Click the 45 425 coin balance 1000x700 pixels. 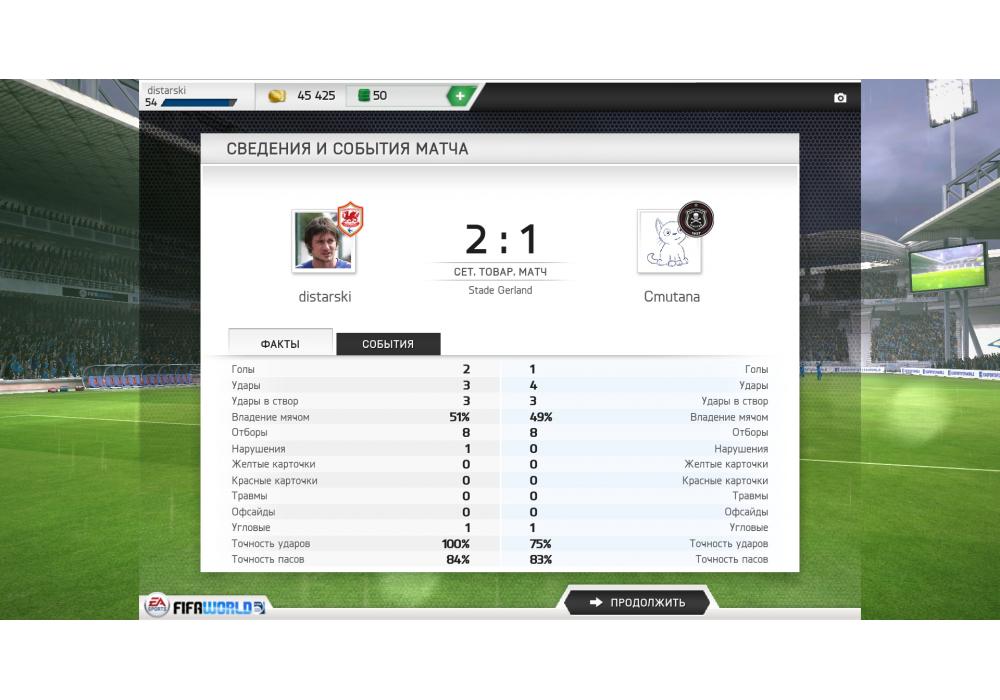pos(316,96)
